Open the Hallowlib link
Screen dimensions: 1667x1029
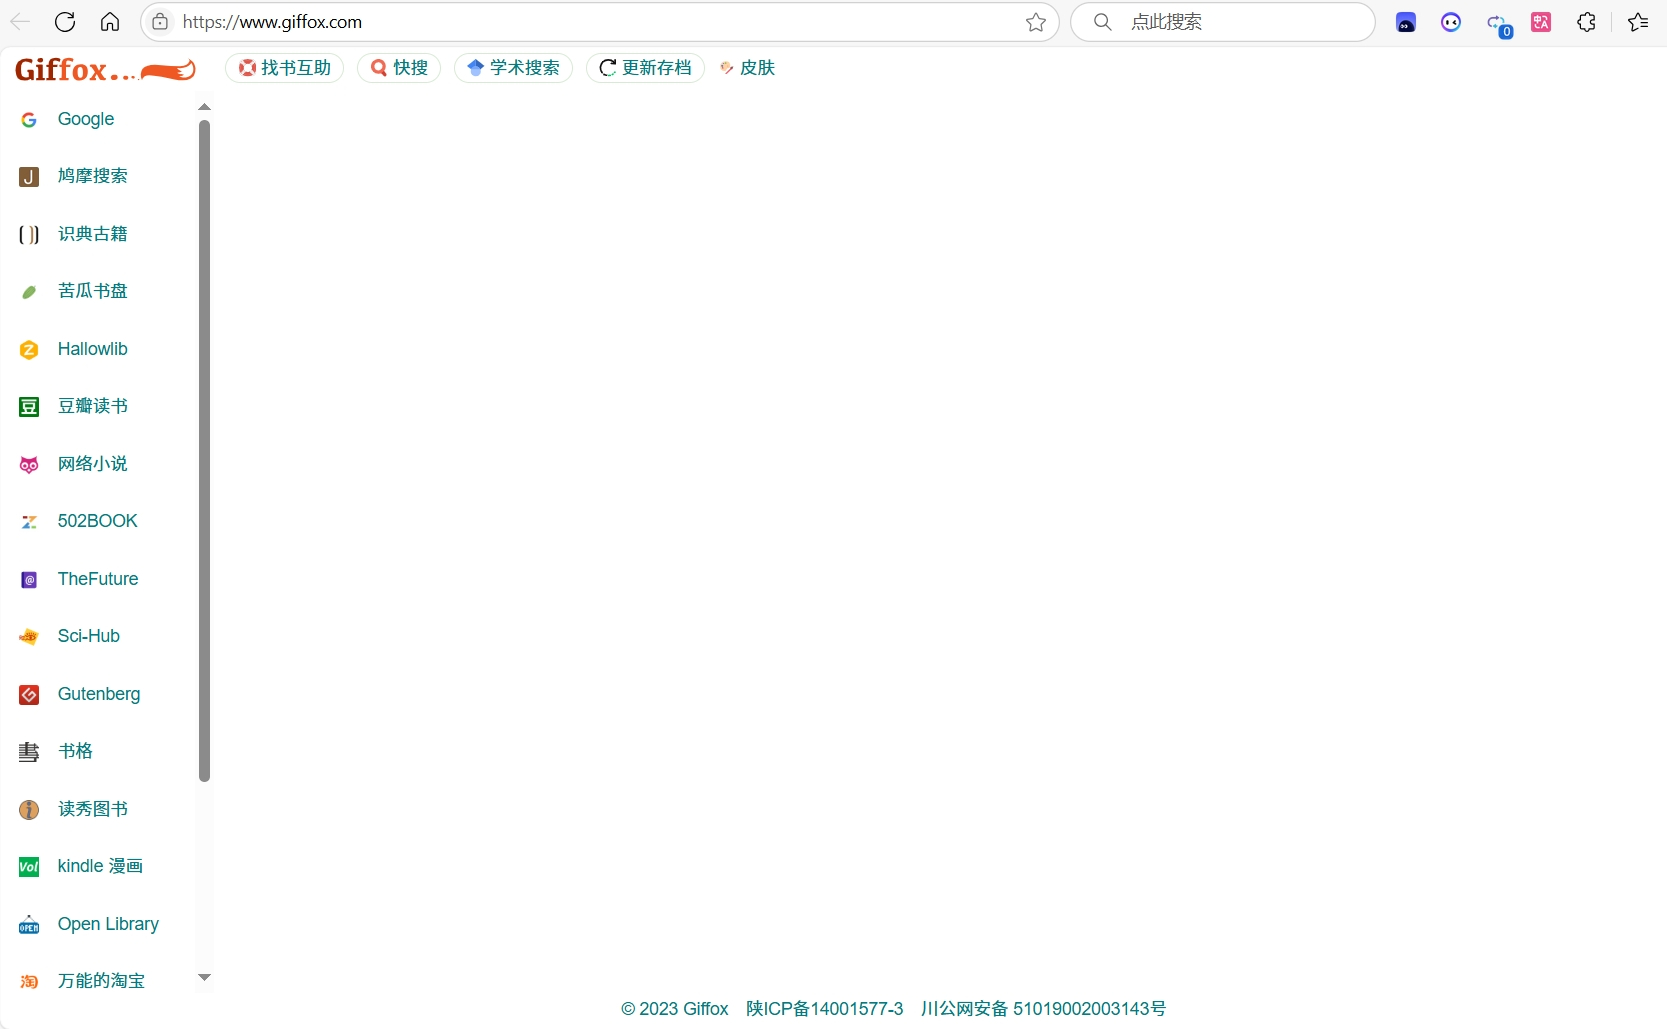coord(93,349)
